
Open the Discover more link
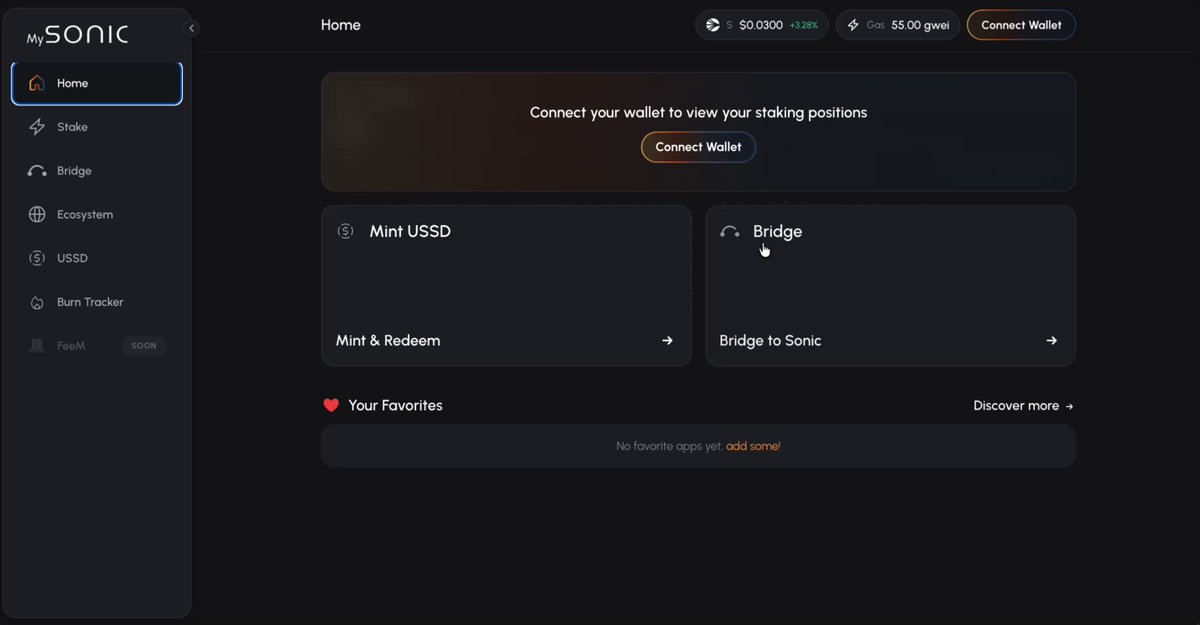point(1023,406)
